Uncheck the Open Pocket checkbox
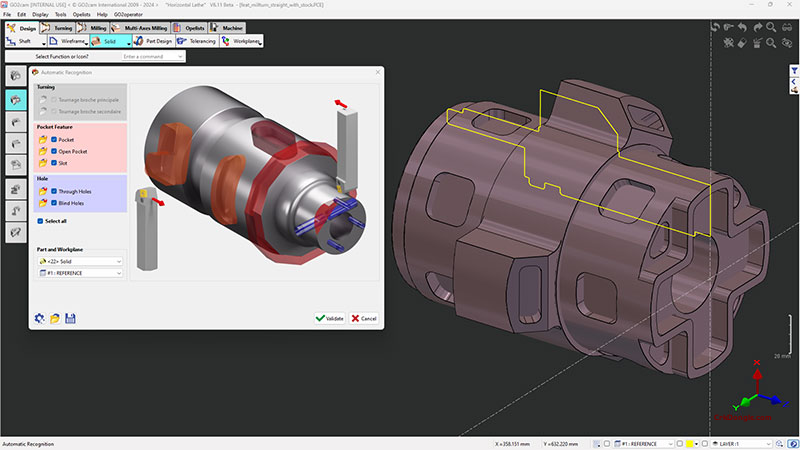 [x=54, y=152]
